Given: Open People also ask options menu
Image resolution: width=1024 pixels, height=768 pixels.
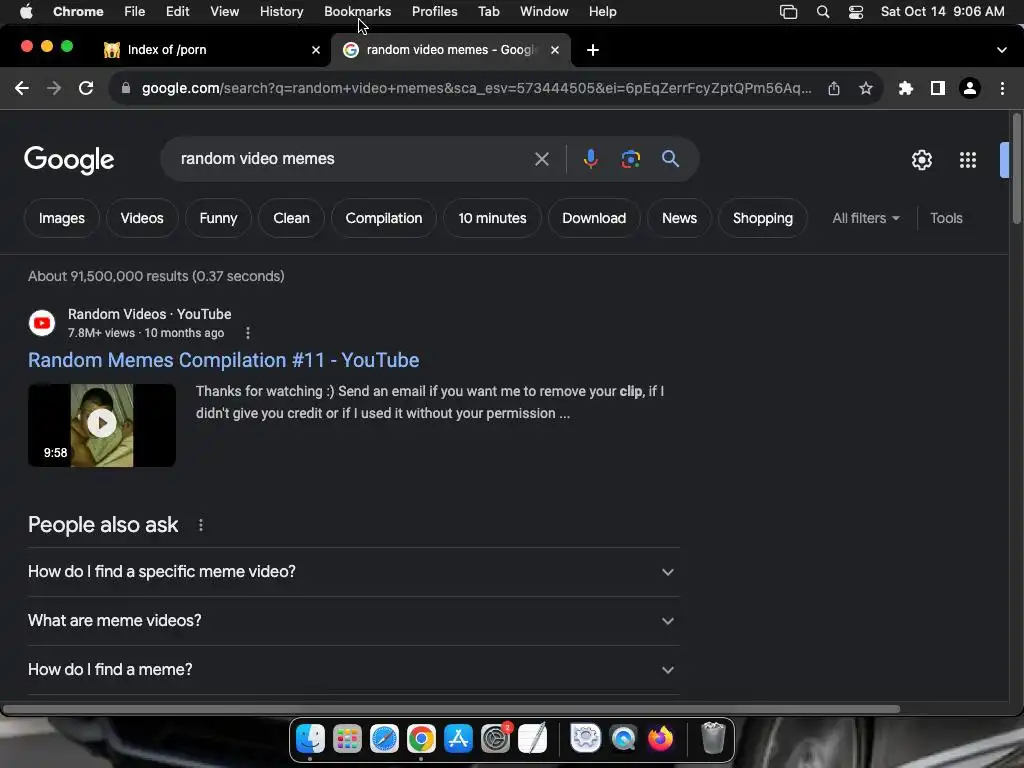Looking at the screenshot, I should tap(200, 525).
